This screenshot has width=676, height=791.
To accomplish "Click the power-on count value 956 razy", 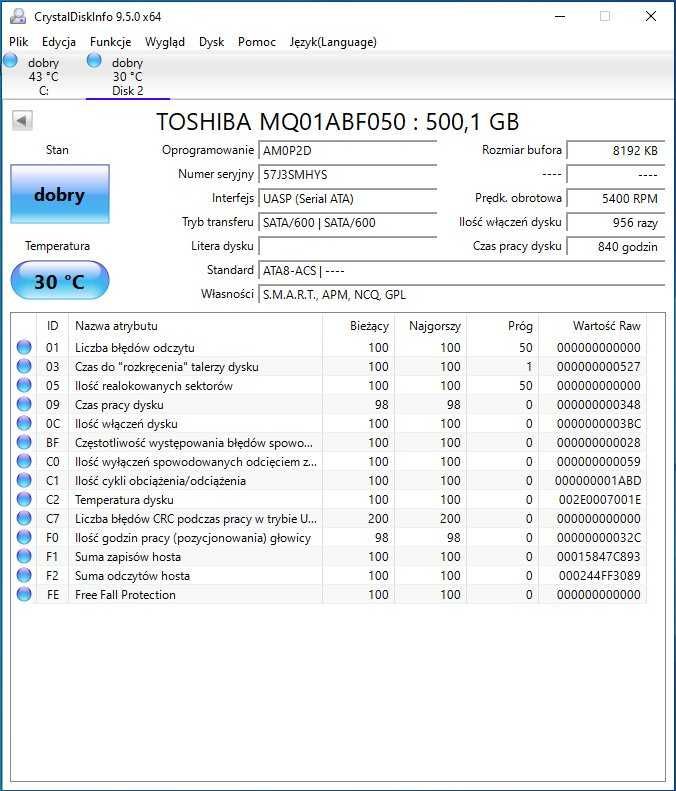I will (x=615, y=222).
